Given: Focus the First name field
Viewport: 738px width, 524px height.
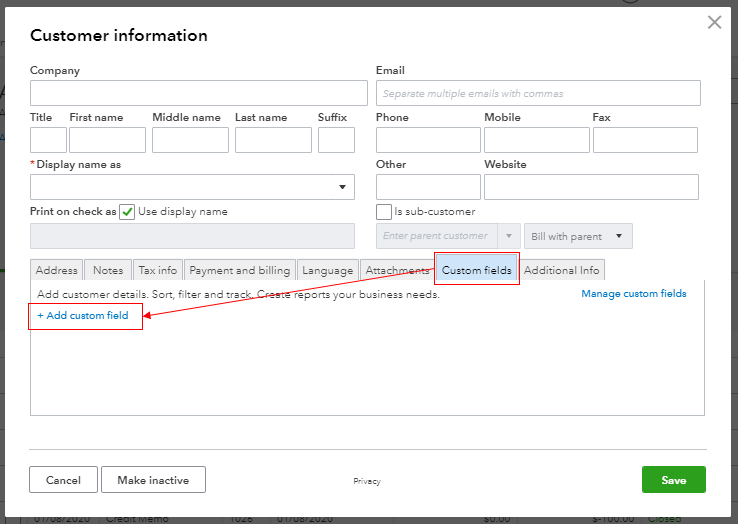Looking at the screenshot, I should 107,140.
